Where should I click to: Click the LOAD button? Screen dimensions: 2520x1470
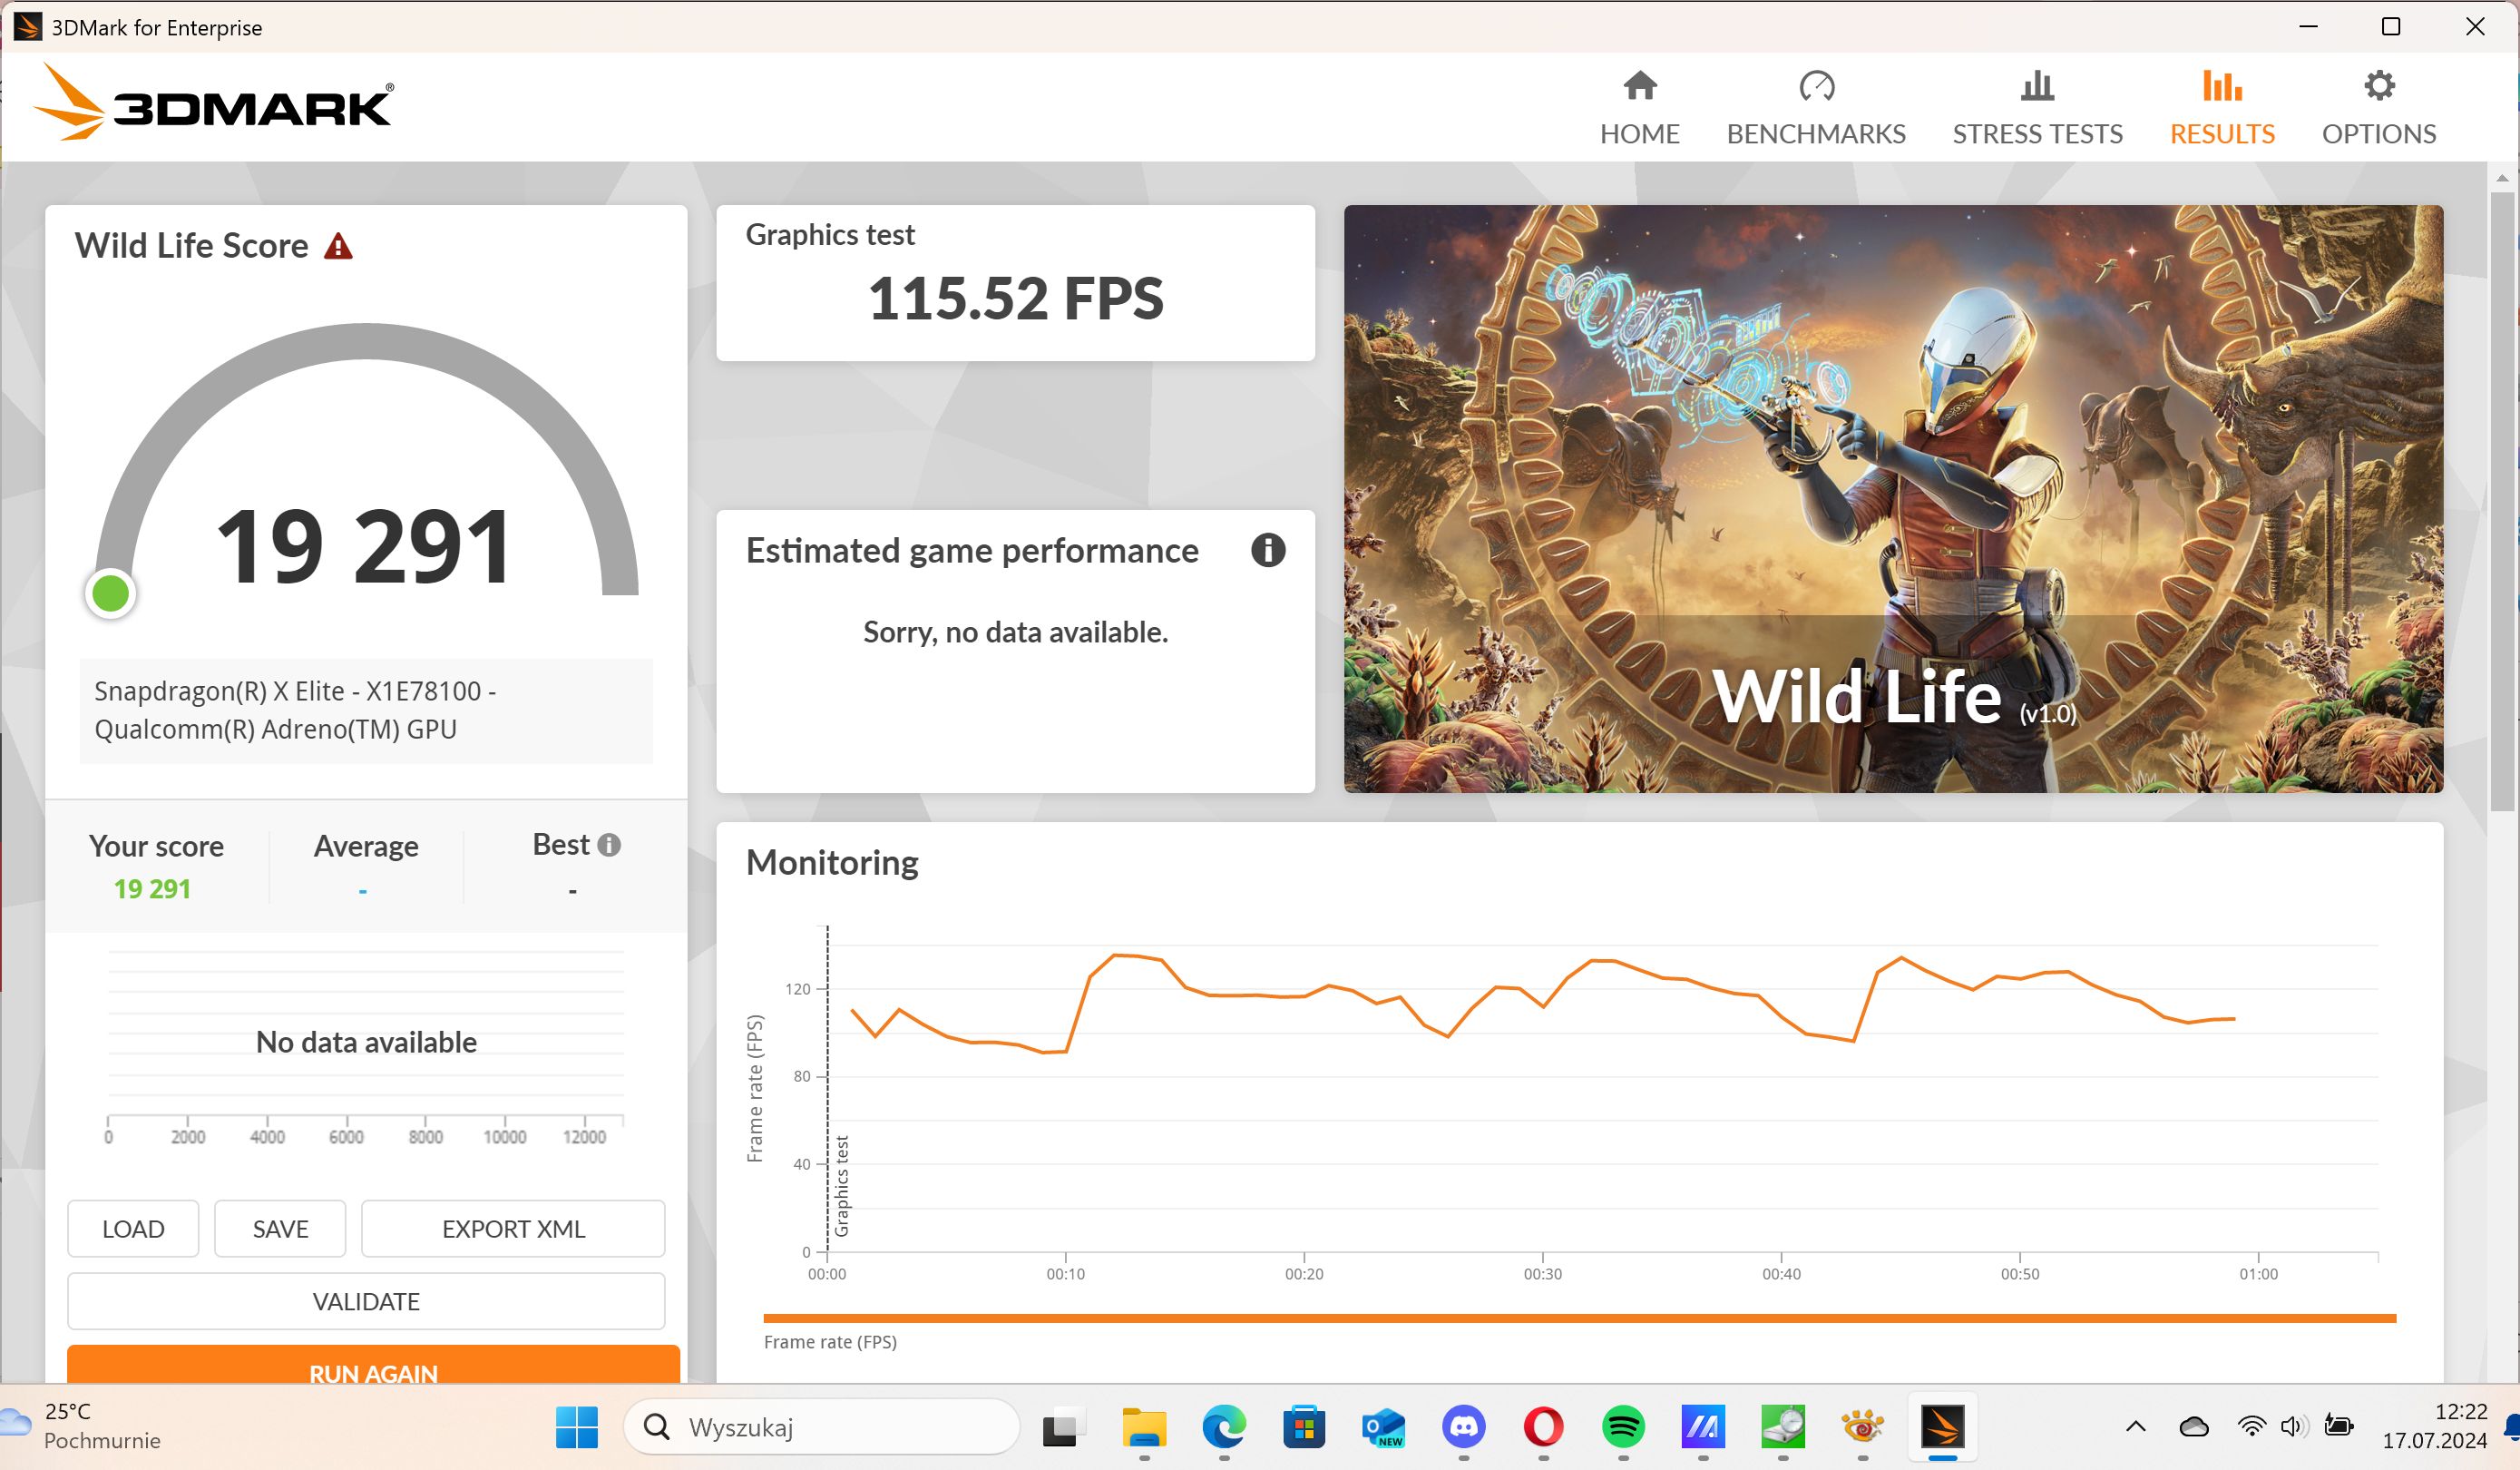click(x=133, y=1228)
